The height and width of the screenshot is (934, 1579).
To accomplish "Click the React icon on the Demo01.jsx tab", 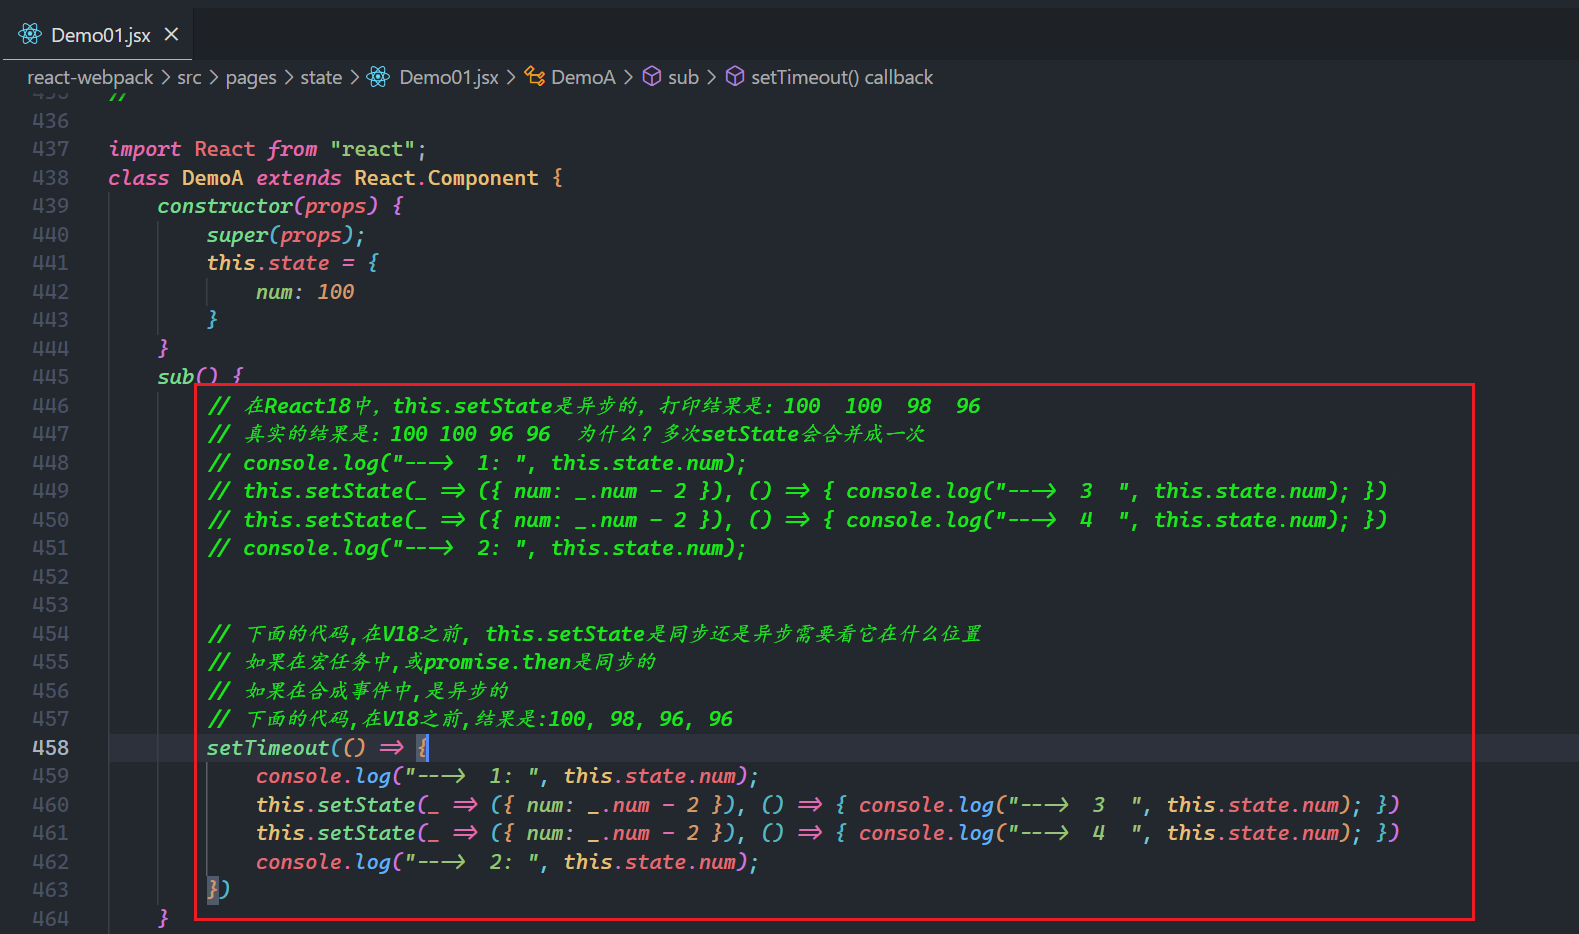I will coord(30,35).
